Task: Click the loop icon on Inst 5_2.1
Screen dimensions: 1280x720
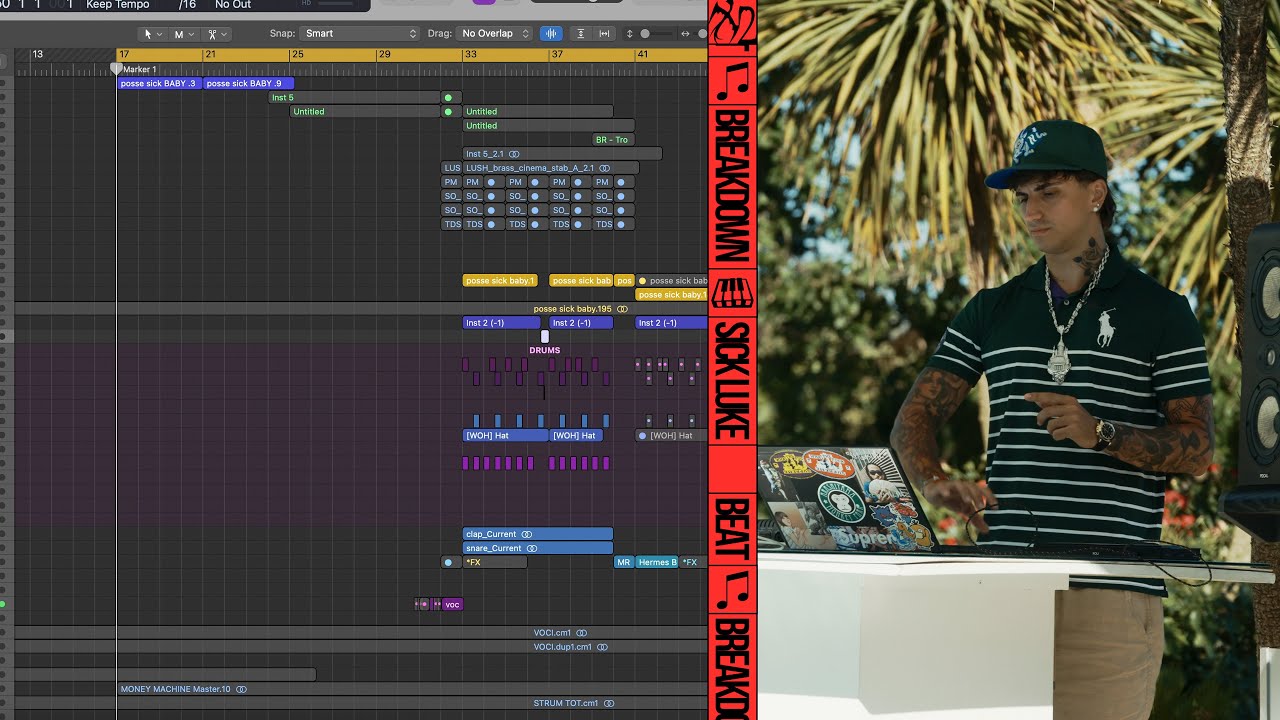Action: click(x=514, y=154)
